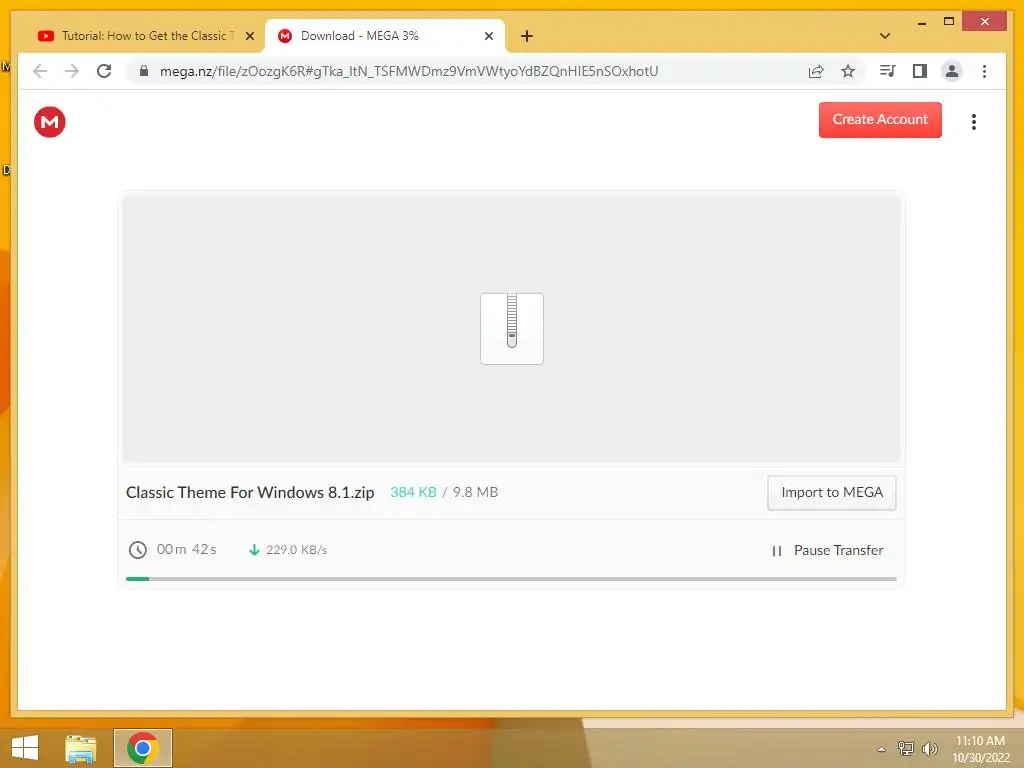Click the Import to MEGA button

[831, 492]
